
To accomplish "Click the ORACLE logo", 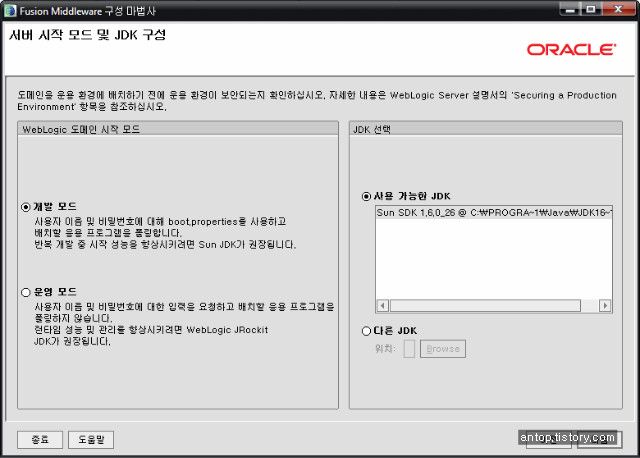I will (x=571, y=49).
